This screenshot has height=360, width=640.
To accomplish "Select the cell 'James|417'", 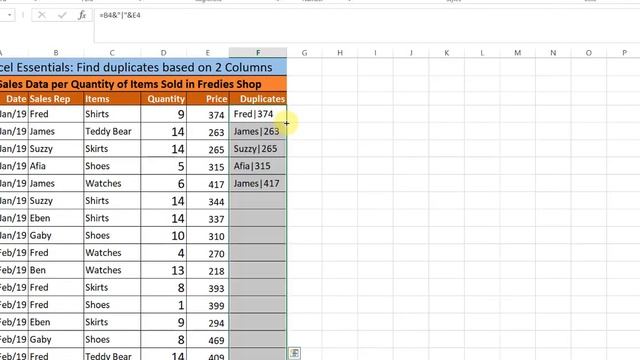I will [x=258, y=184].
